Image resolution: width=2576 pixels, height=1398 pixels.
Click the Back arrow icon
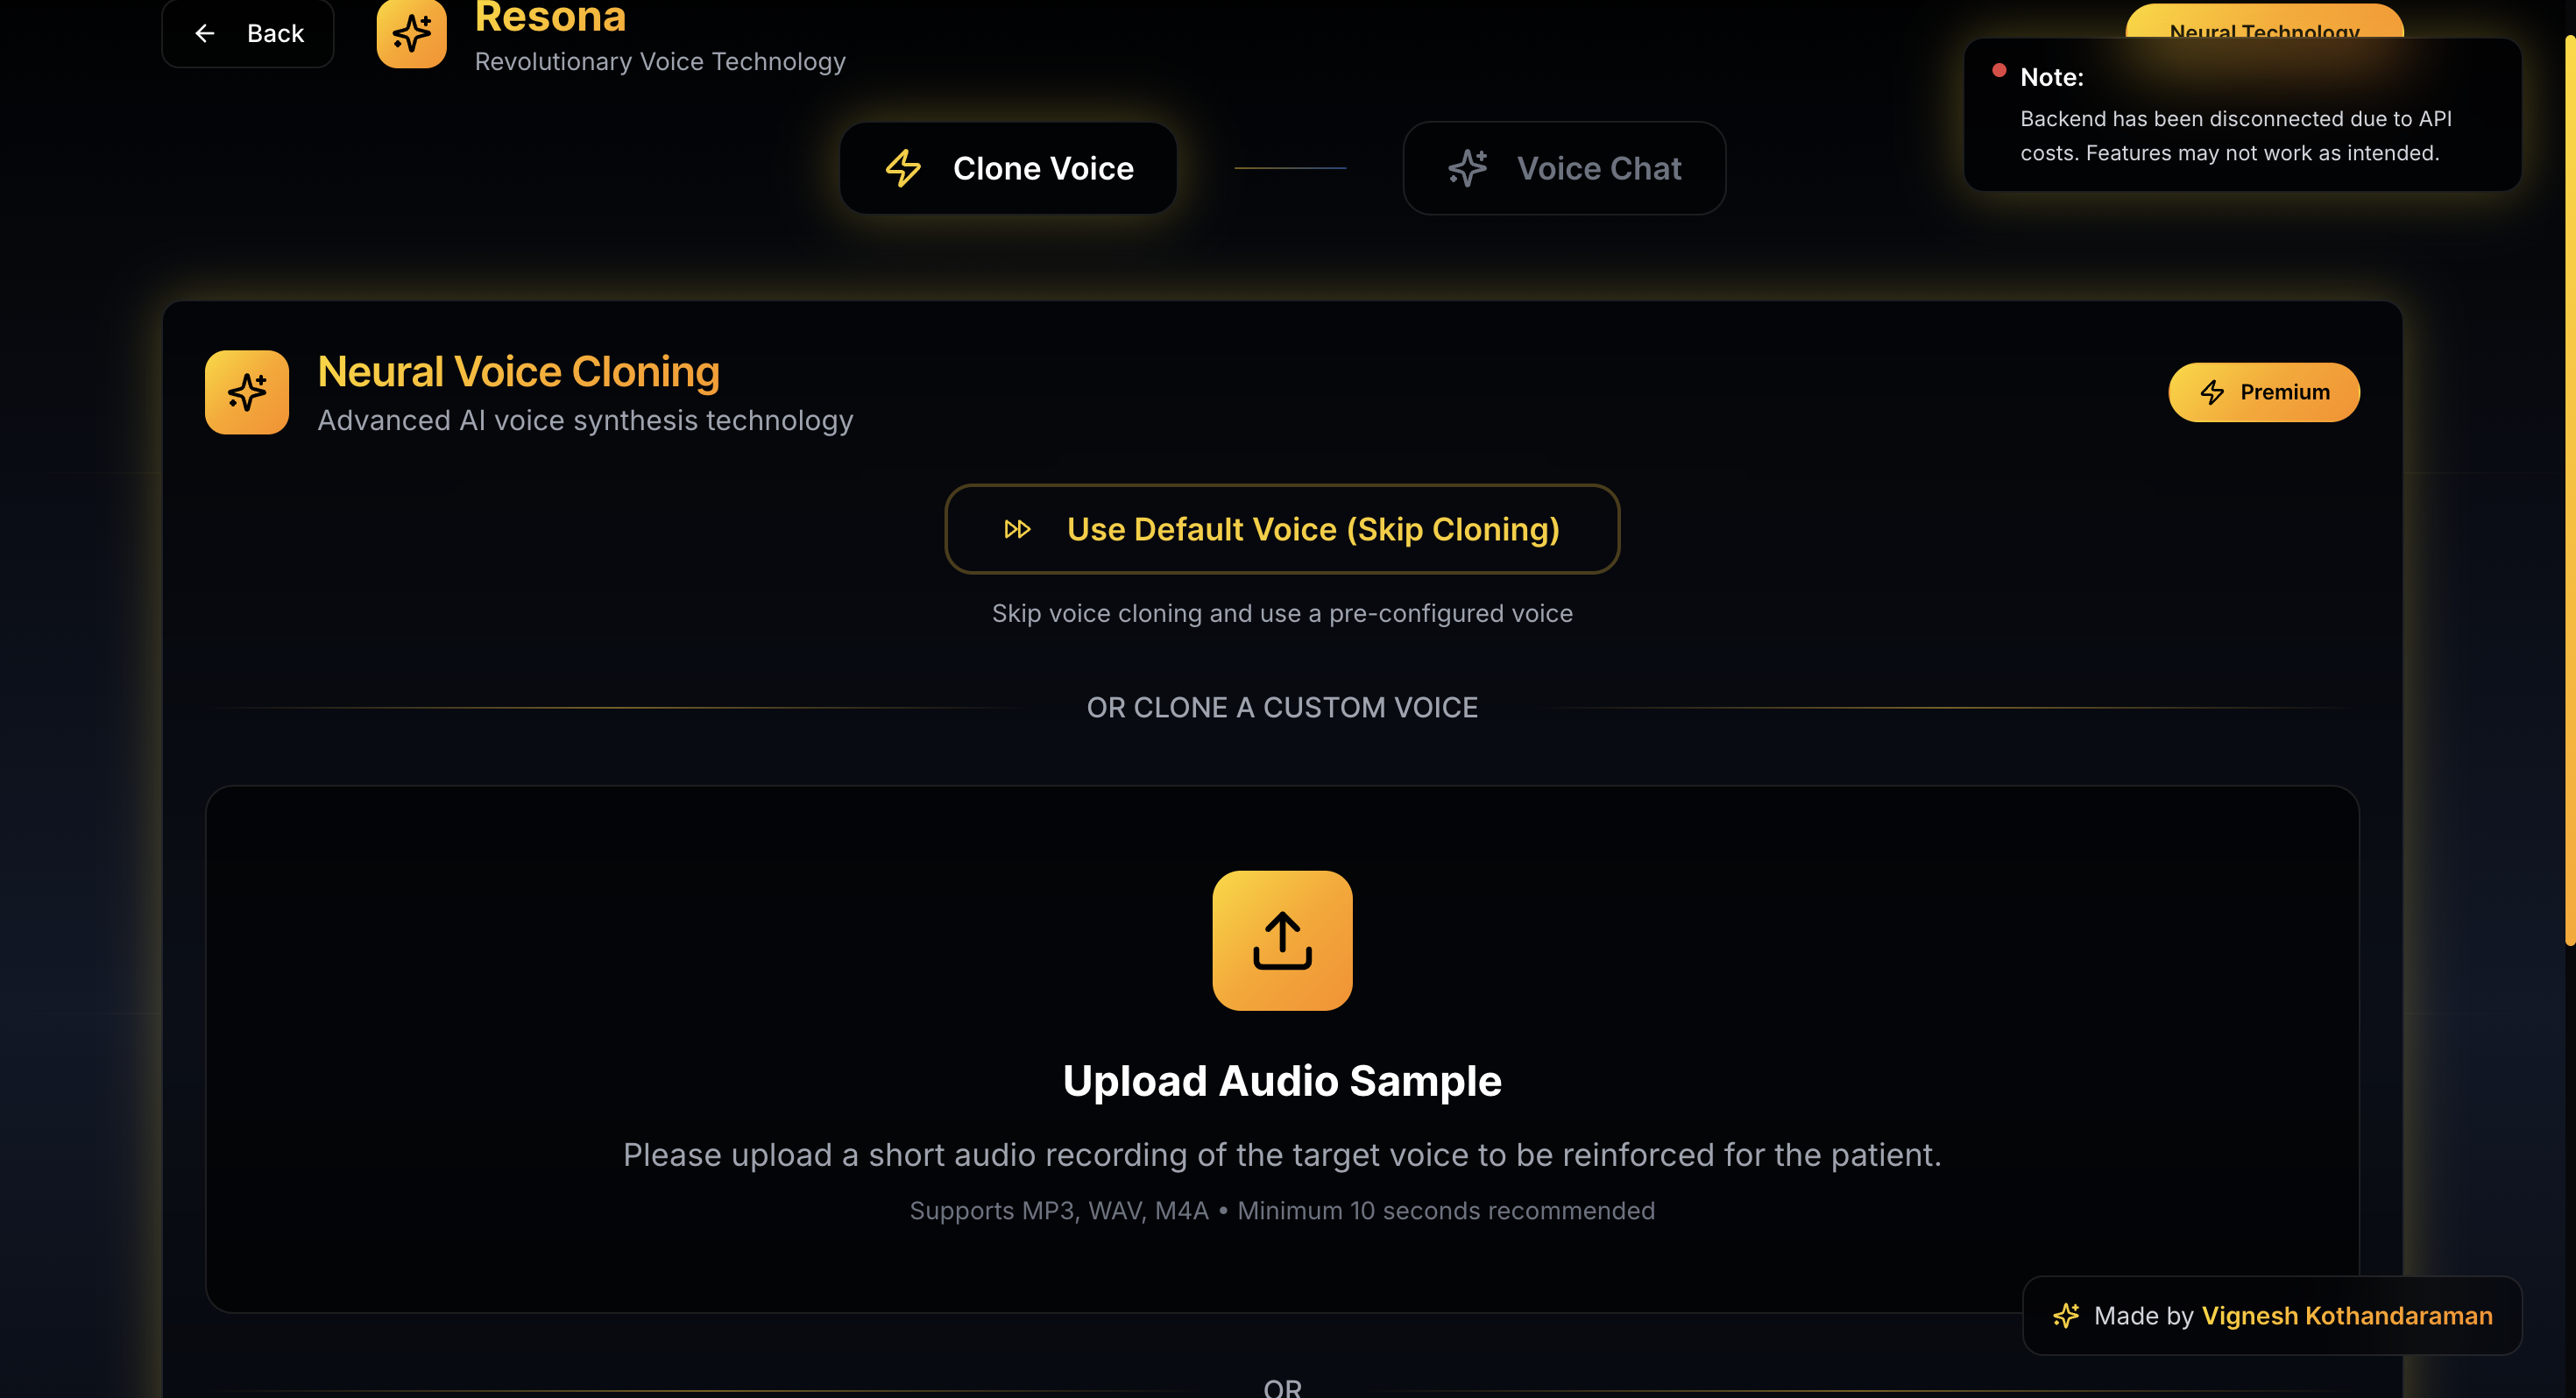[205, 34]
